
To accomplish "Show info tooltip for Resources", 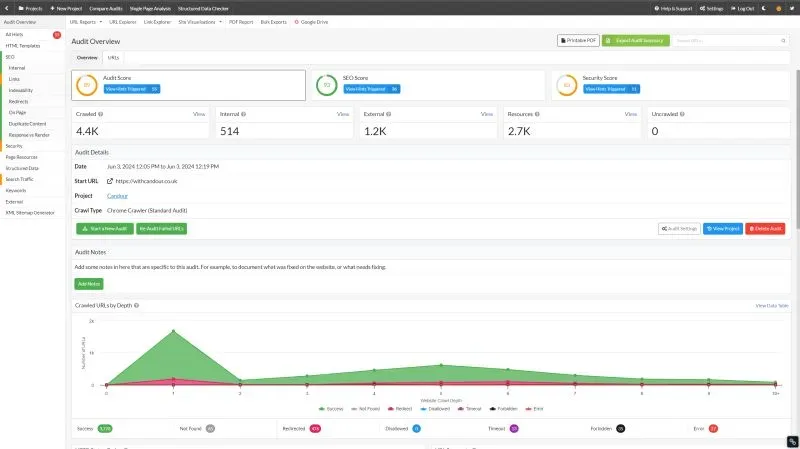I will click(x=537, y=114).
